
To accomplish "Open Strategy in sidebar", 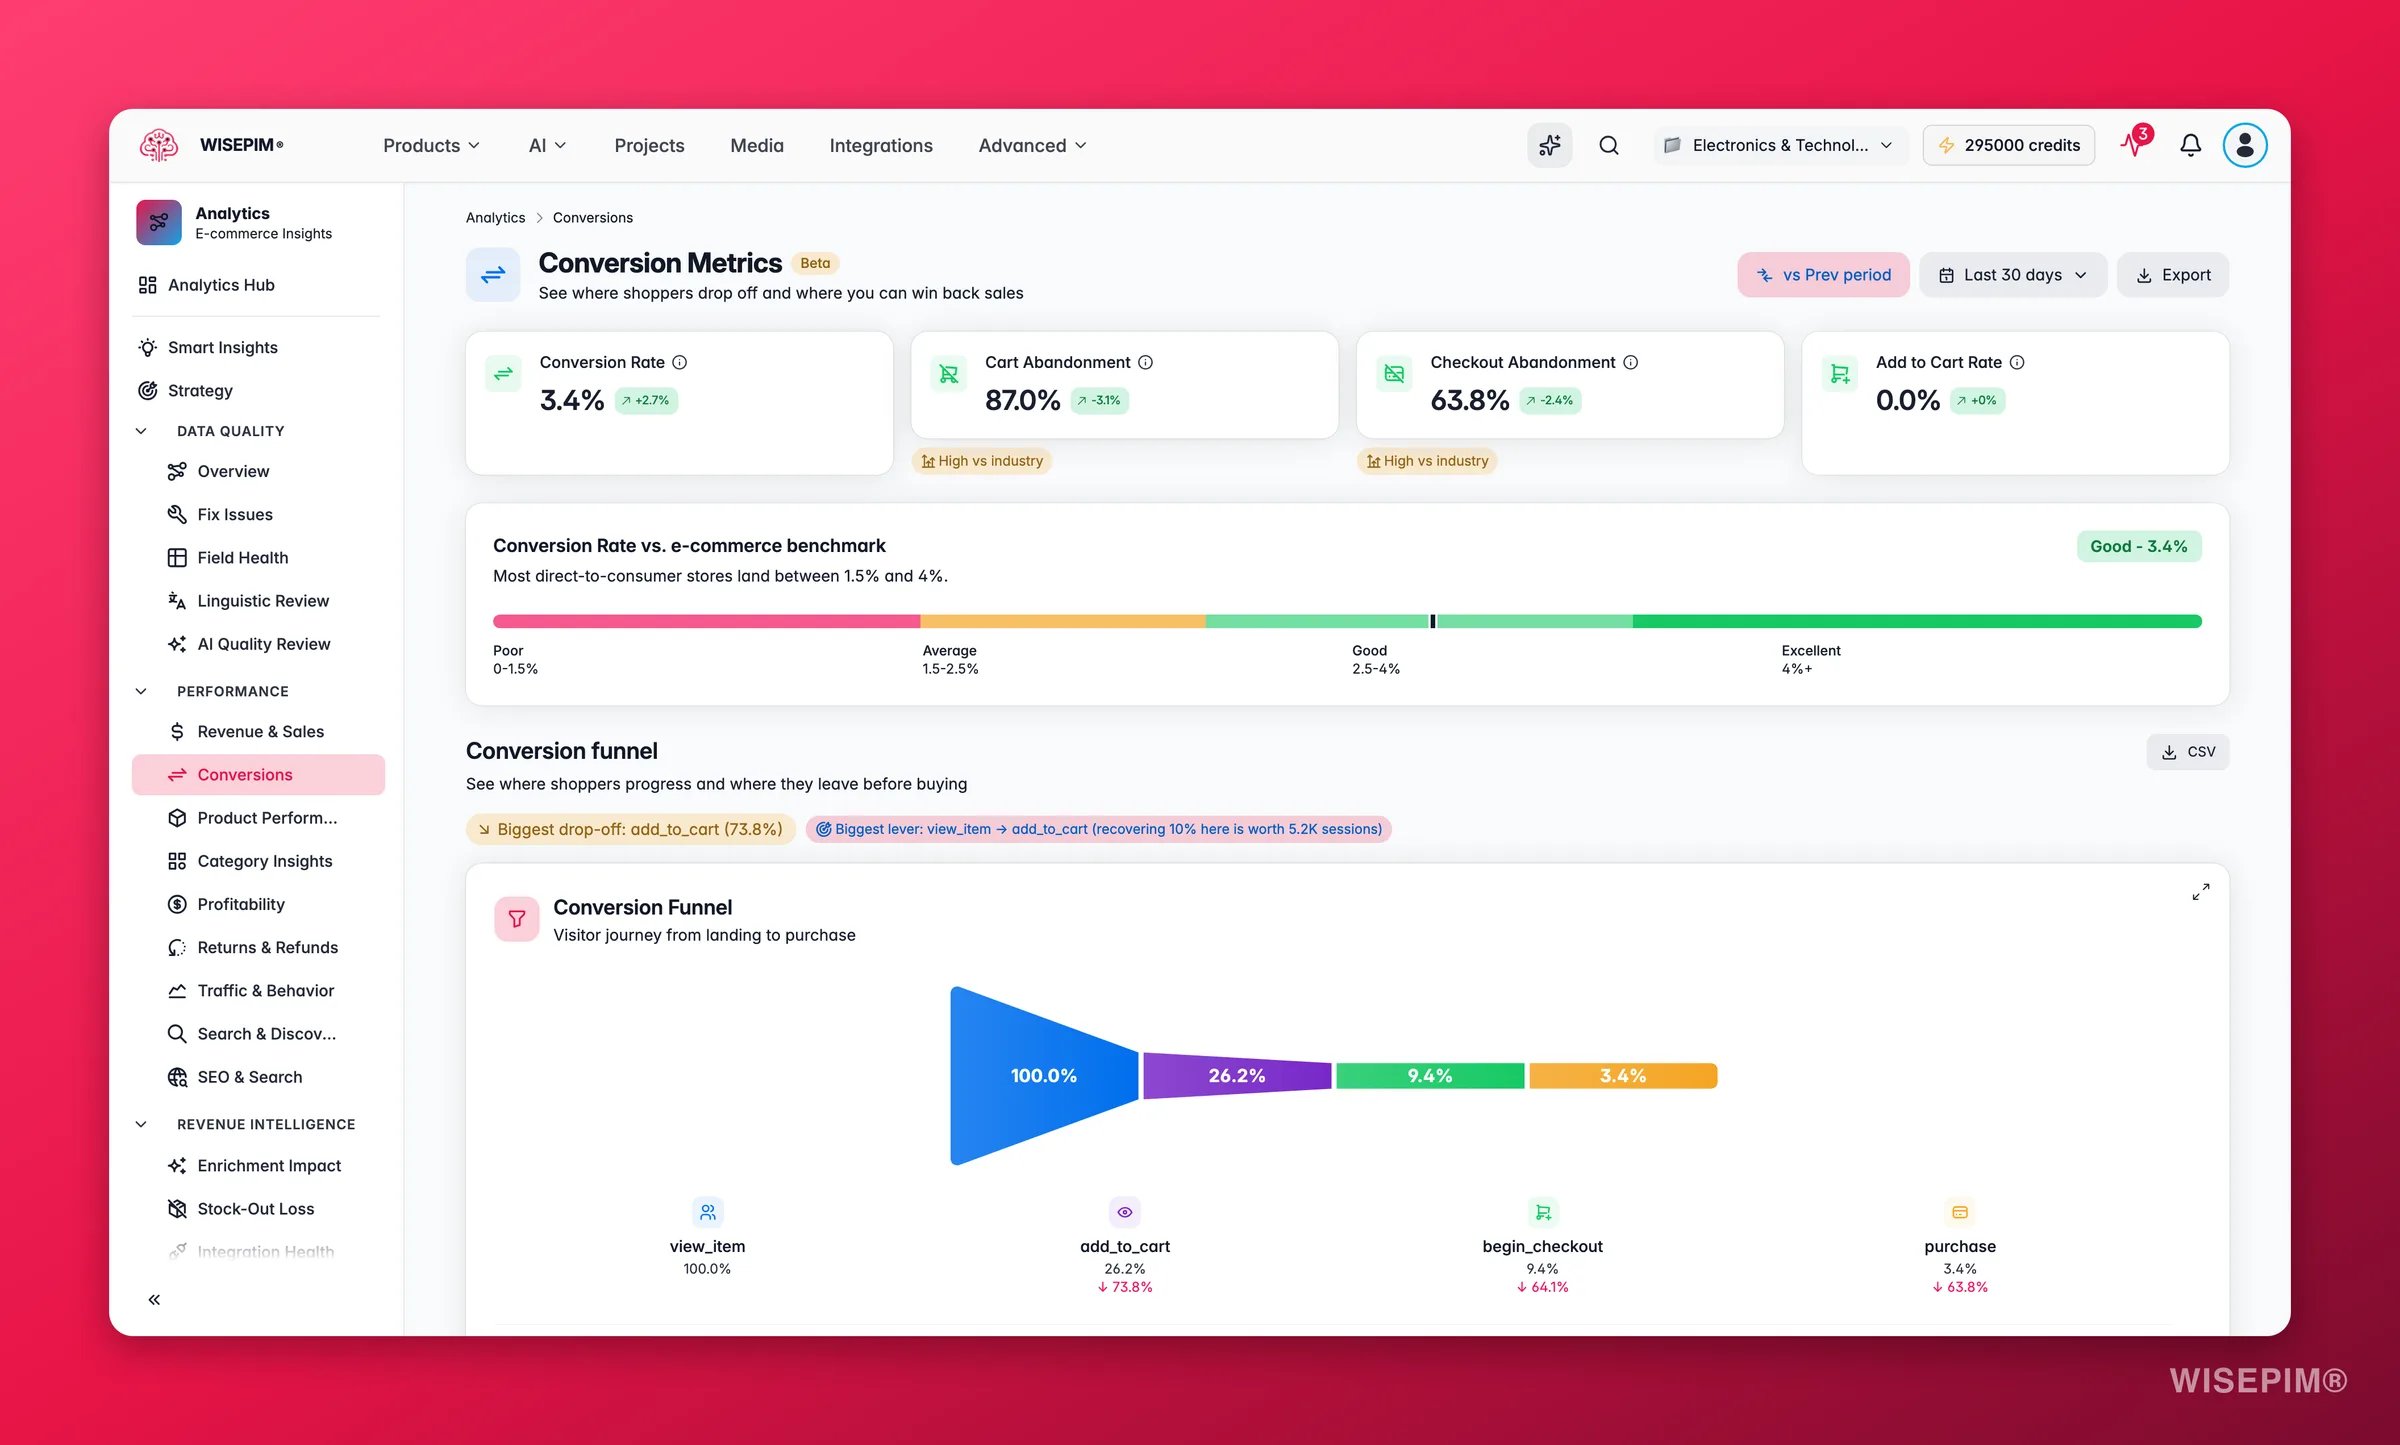I will point(258,390).
